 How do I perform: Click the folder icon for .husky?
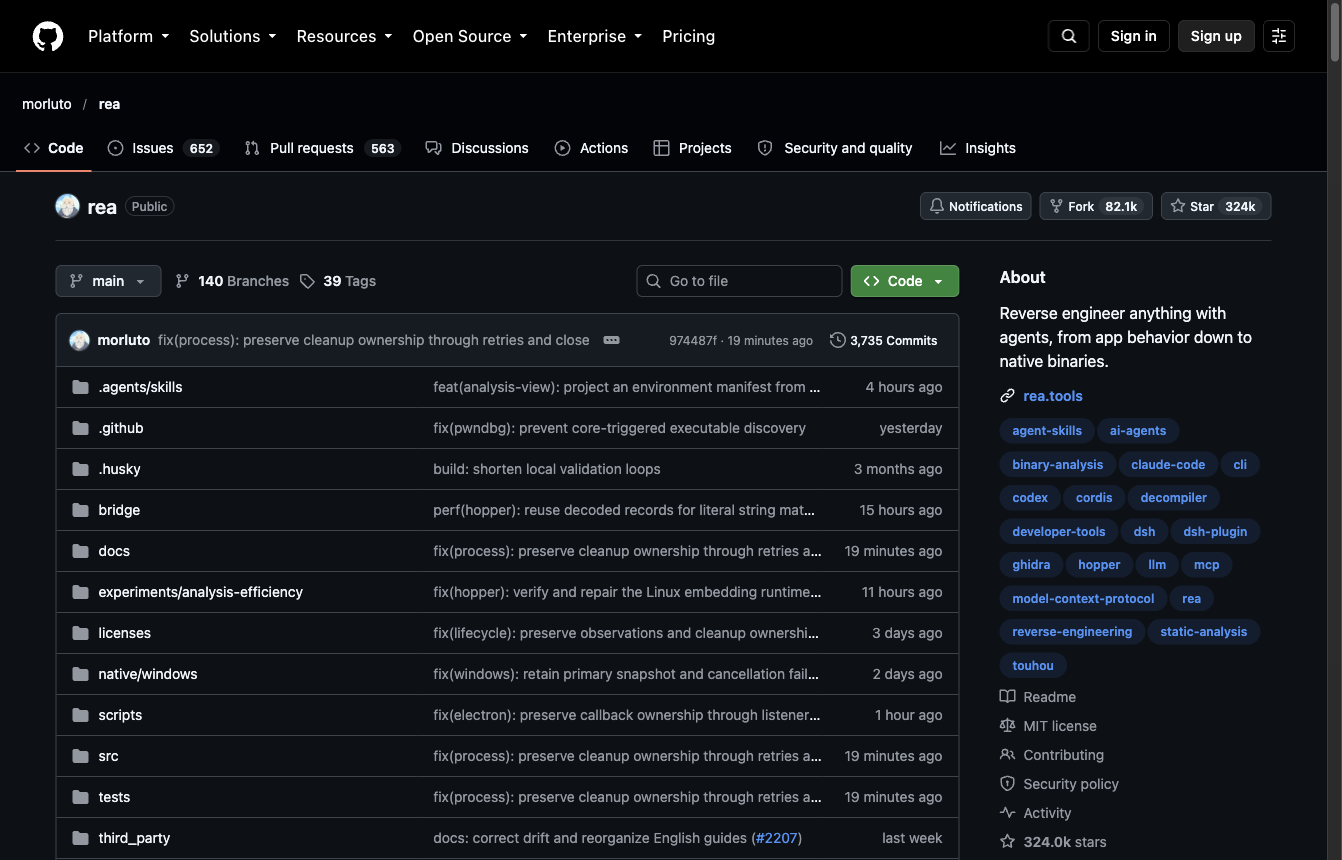[x=81, y=469]
